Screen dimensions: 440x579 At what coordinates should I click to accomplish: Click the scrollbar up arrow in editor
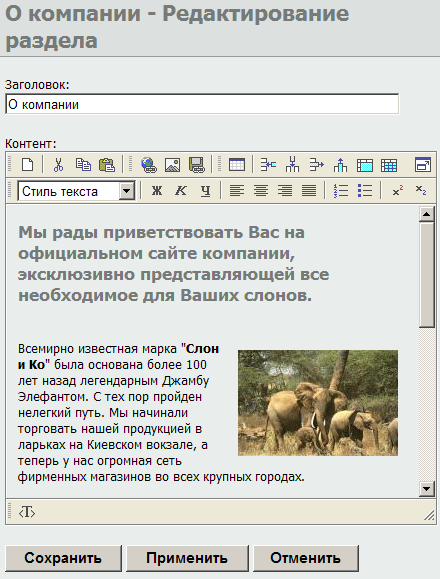point(427,214)
